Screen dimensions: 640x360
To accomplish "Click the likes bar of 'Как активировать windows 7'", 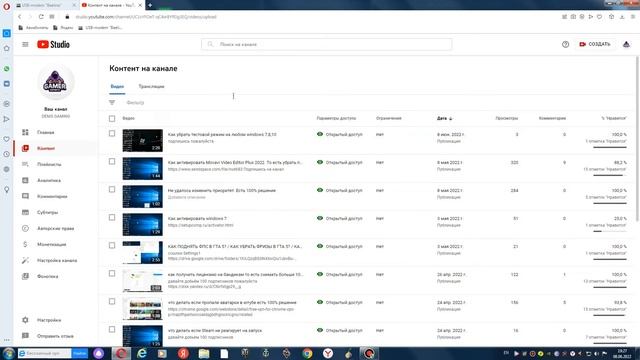I will pyautogui.click(x=609, y=231).
